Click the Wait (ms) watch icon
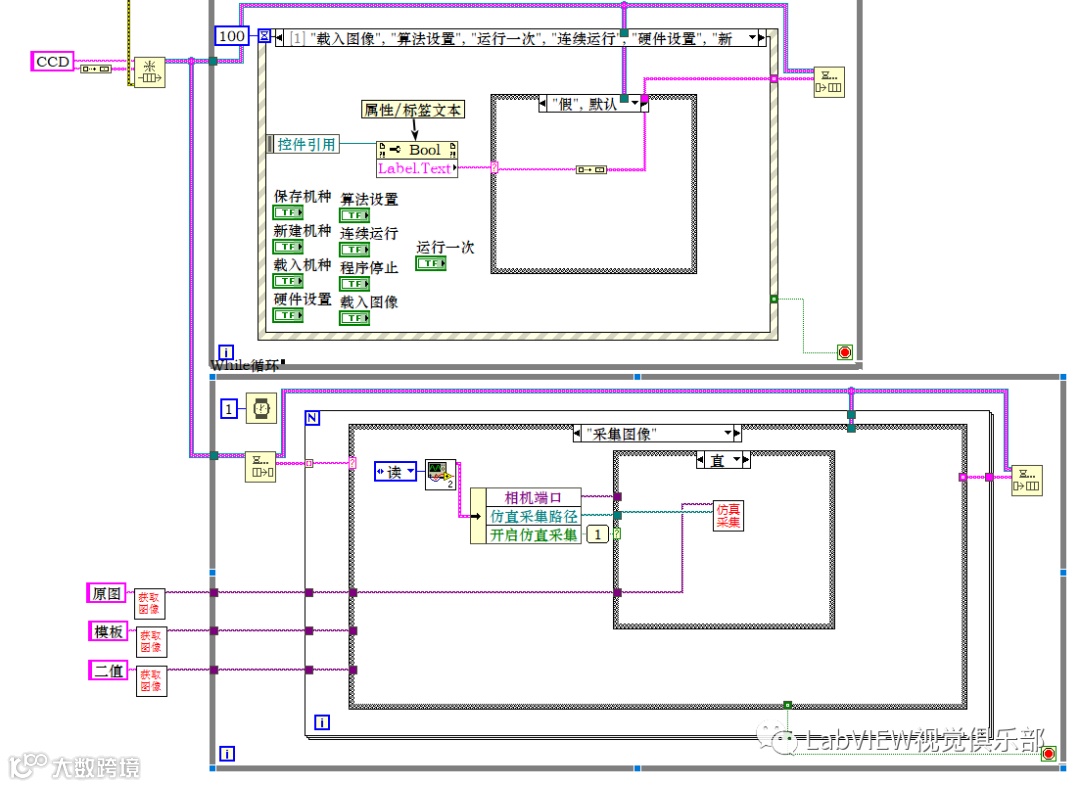This screenshot has height=787, width=1080. [261, 409]
